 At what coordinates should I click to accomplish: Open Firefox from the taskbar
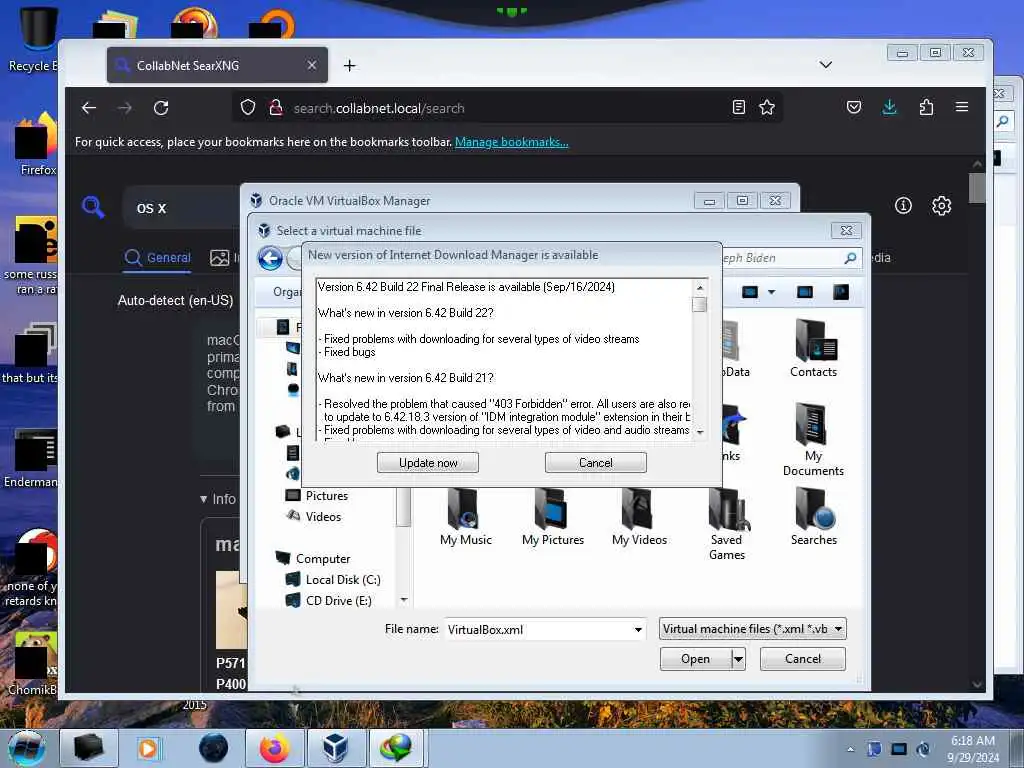274,748
